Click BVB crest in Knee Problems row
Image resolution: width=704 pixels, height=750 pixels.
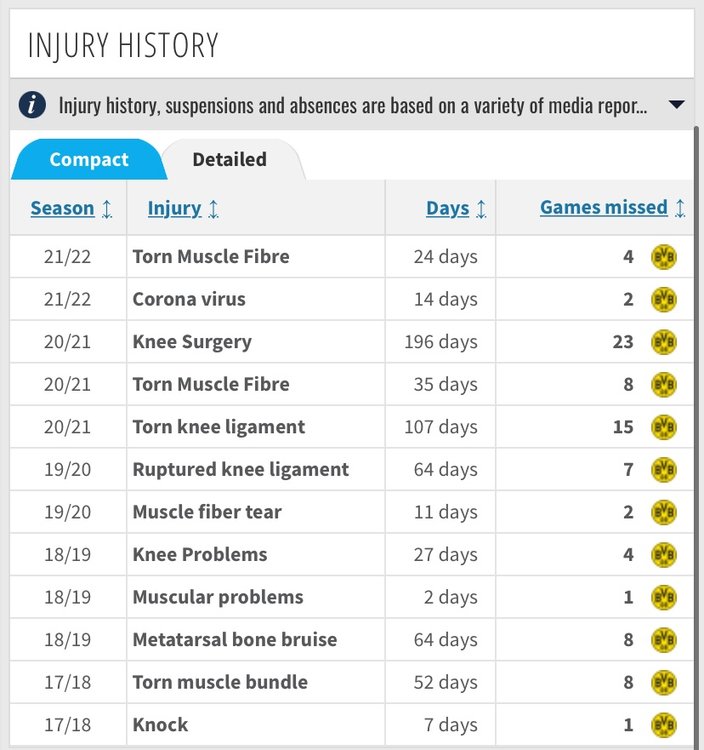(x=664, y=555)
